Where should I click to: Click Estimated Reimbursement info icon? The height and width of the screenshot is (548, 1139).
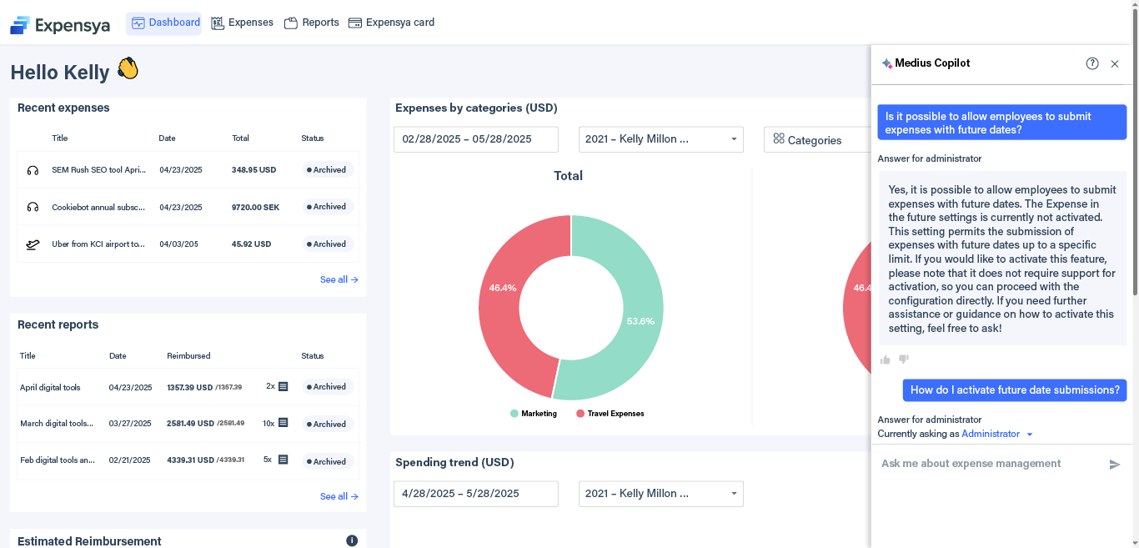coord(352,541)
